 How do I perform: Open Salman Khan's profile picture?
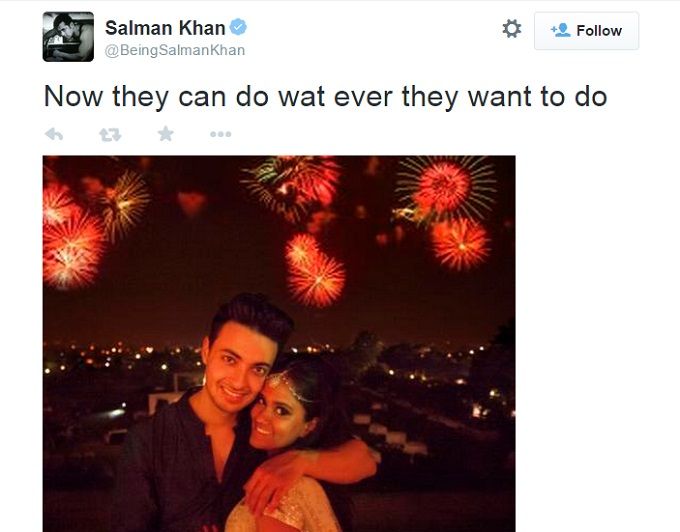(68, 36)
